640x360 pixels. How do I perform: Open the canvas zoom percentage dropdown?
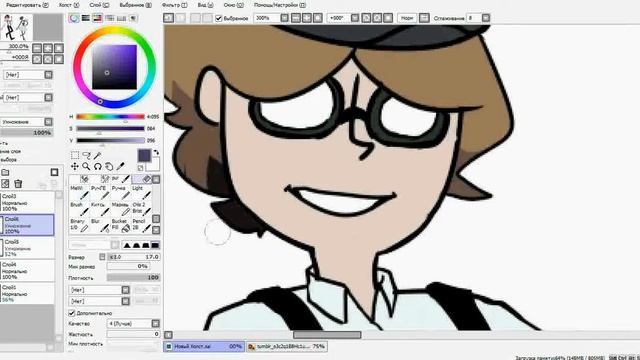tap(284, 18)
